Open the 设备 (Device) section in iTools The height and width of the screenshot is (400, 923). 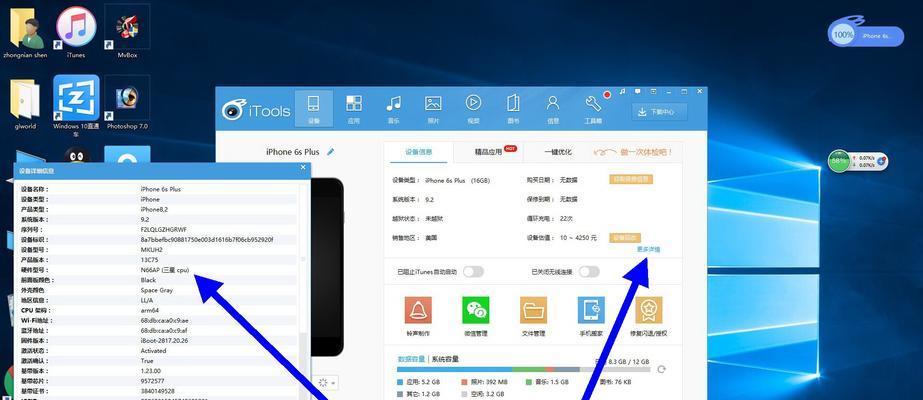click(x=314, y=109)
